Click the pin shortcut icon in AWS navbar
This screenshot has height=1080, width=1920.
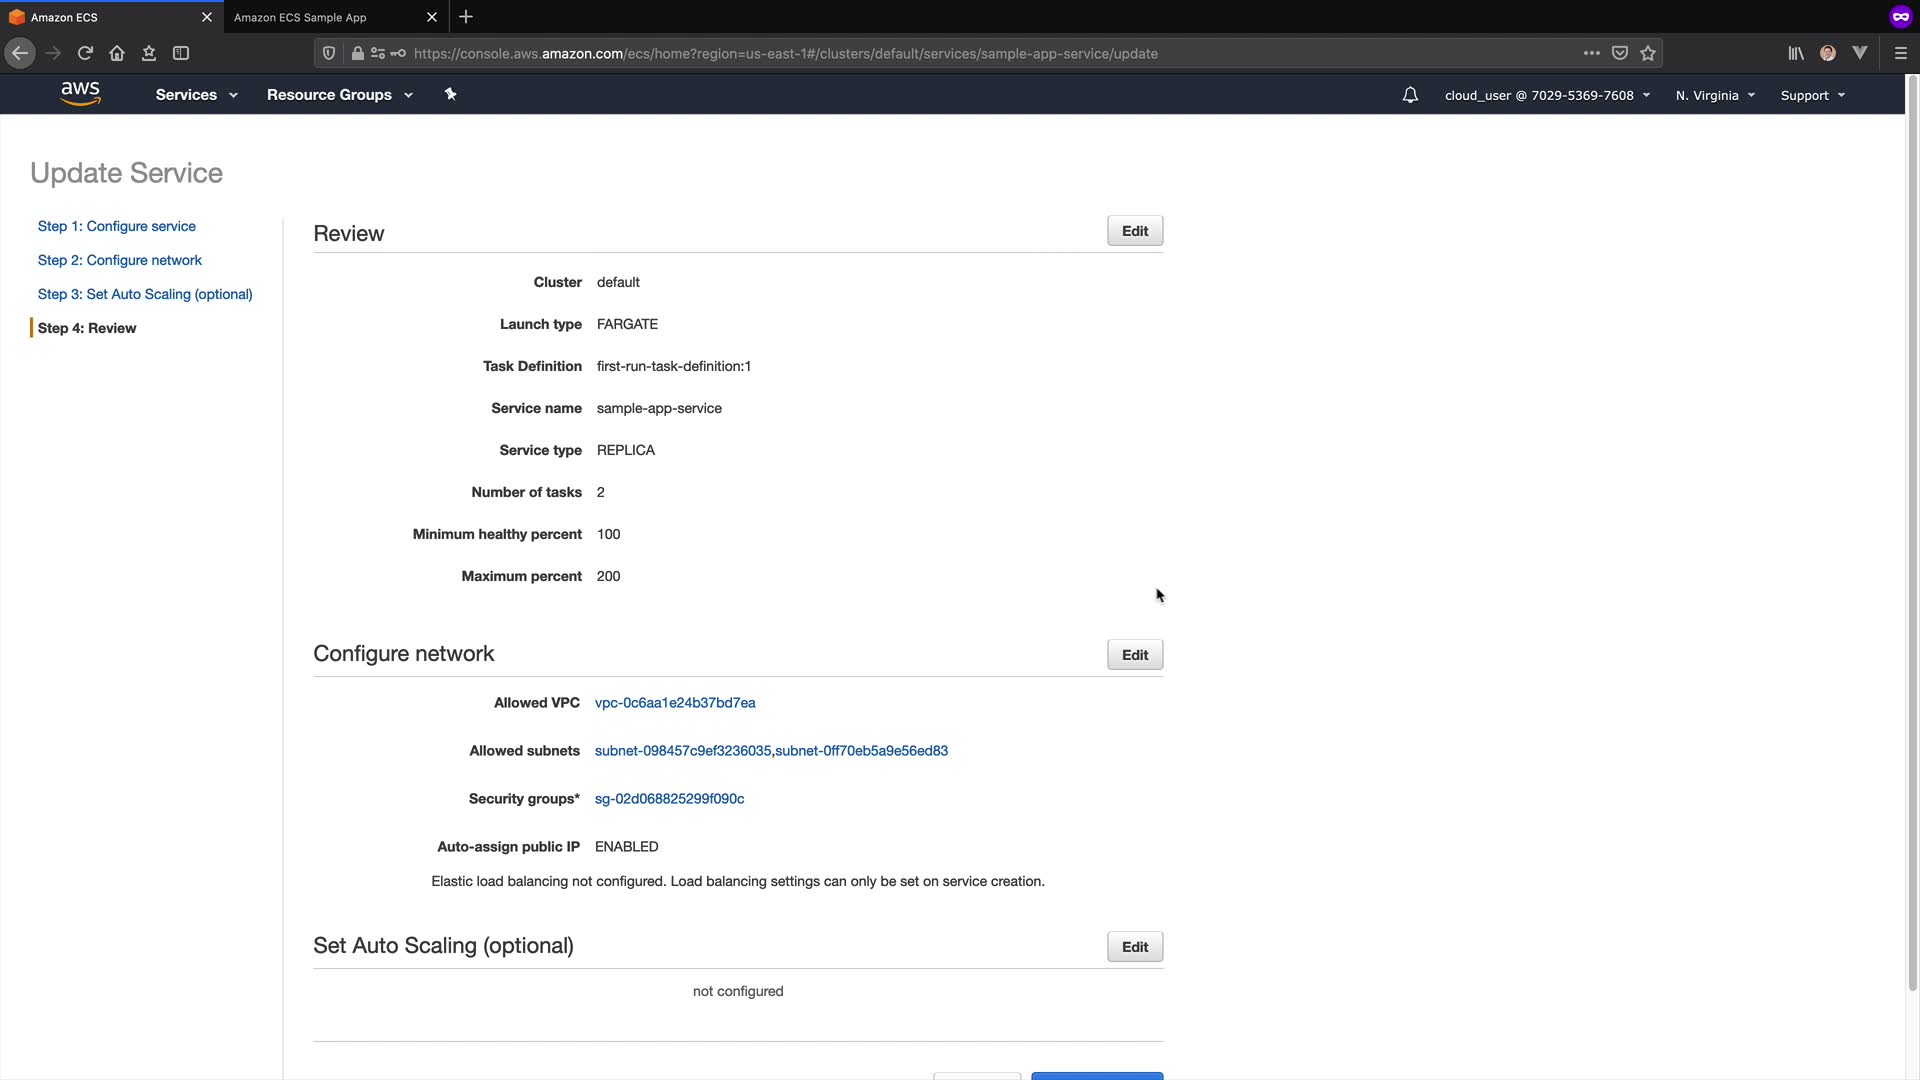(x=450, y=94)
